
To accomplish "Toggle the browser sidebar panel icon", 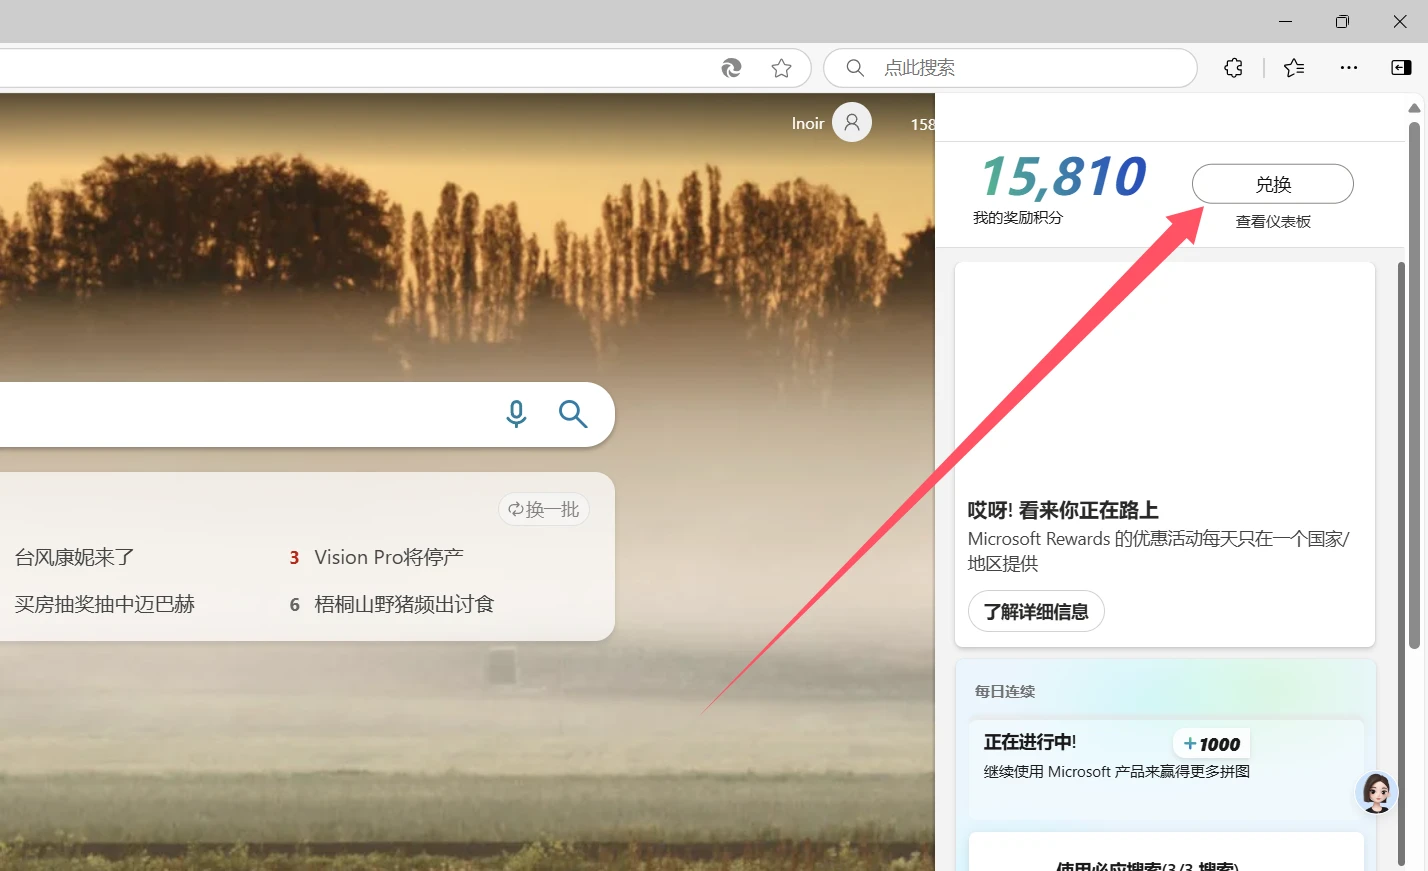I will tap(1401, 68).
